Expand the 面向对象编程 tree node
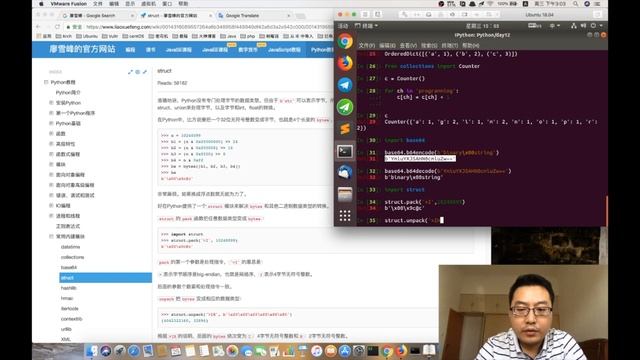The width and height of the screenshot is (640, 360). tap(51, 174)
